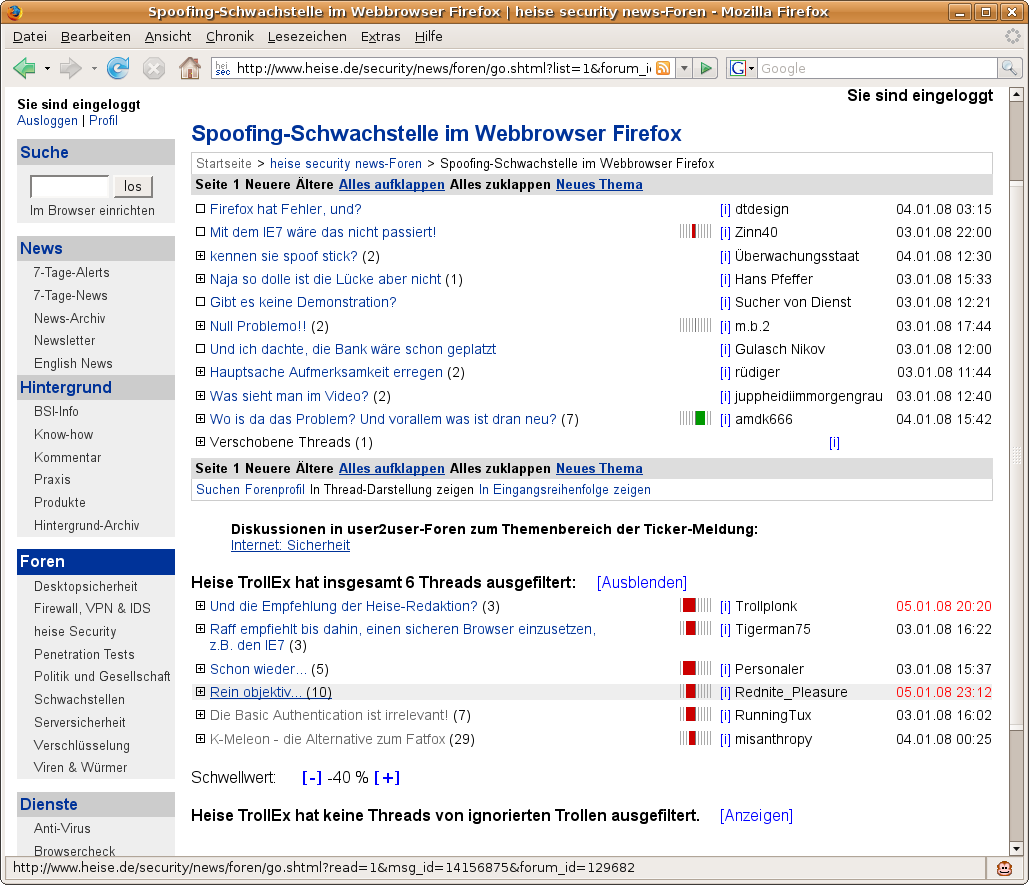Screen dimensions: 1029x885
Task: Decrease Schwellwert with the [-] control
Action: click(312, 778)
